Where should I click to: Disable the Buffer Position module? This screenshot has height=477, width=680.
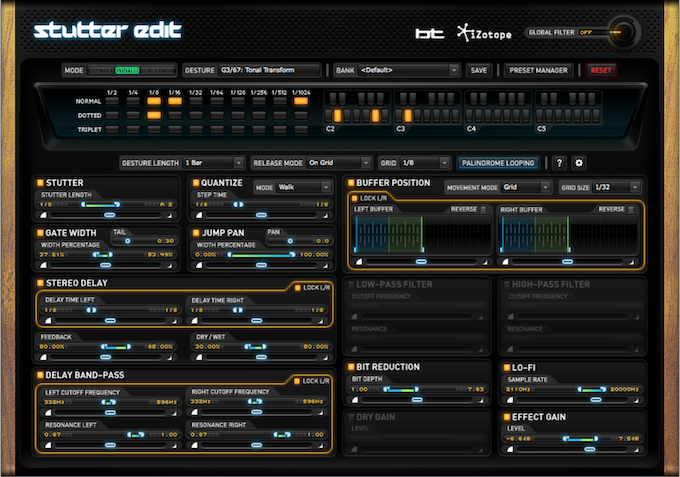click(x=351, y=183)
